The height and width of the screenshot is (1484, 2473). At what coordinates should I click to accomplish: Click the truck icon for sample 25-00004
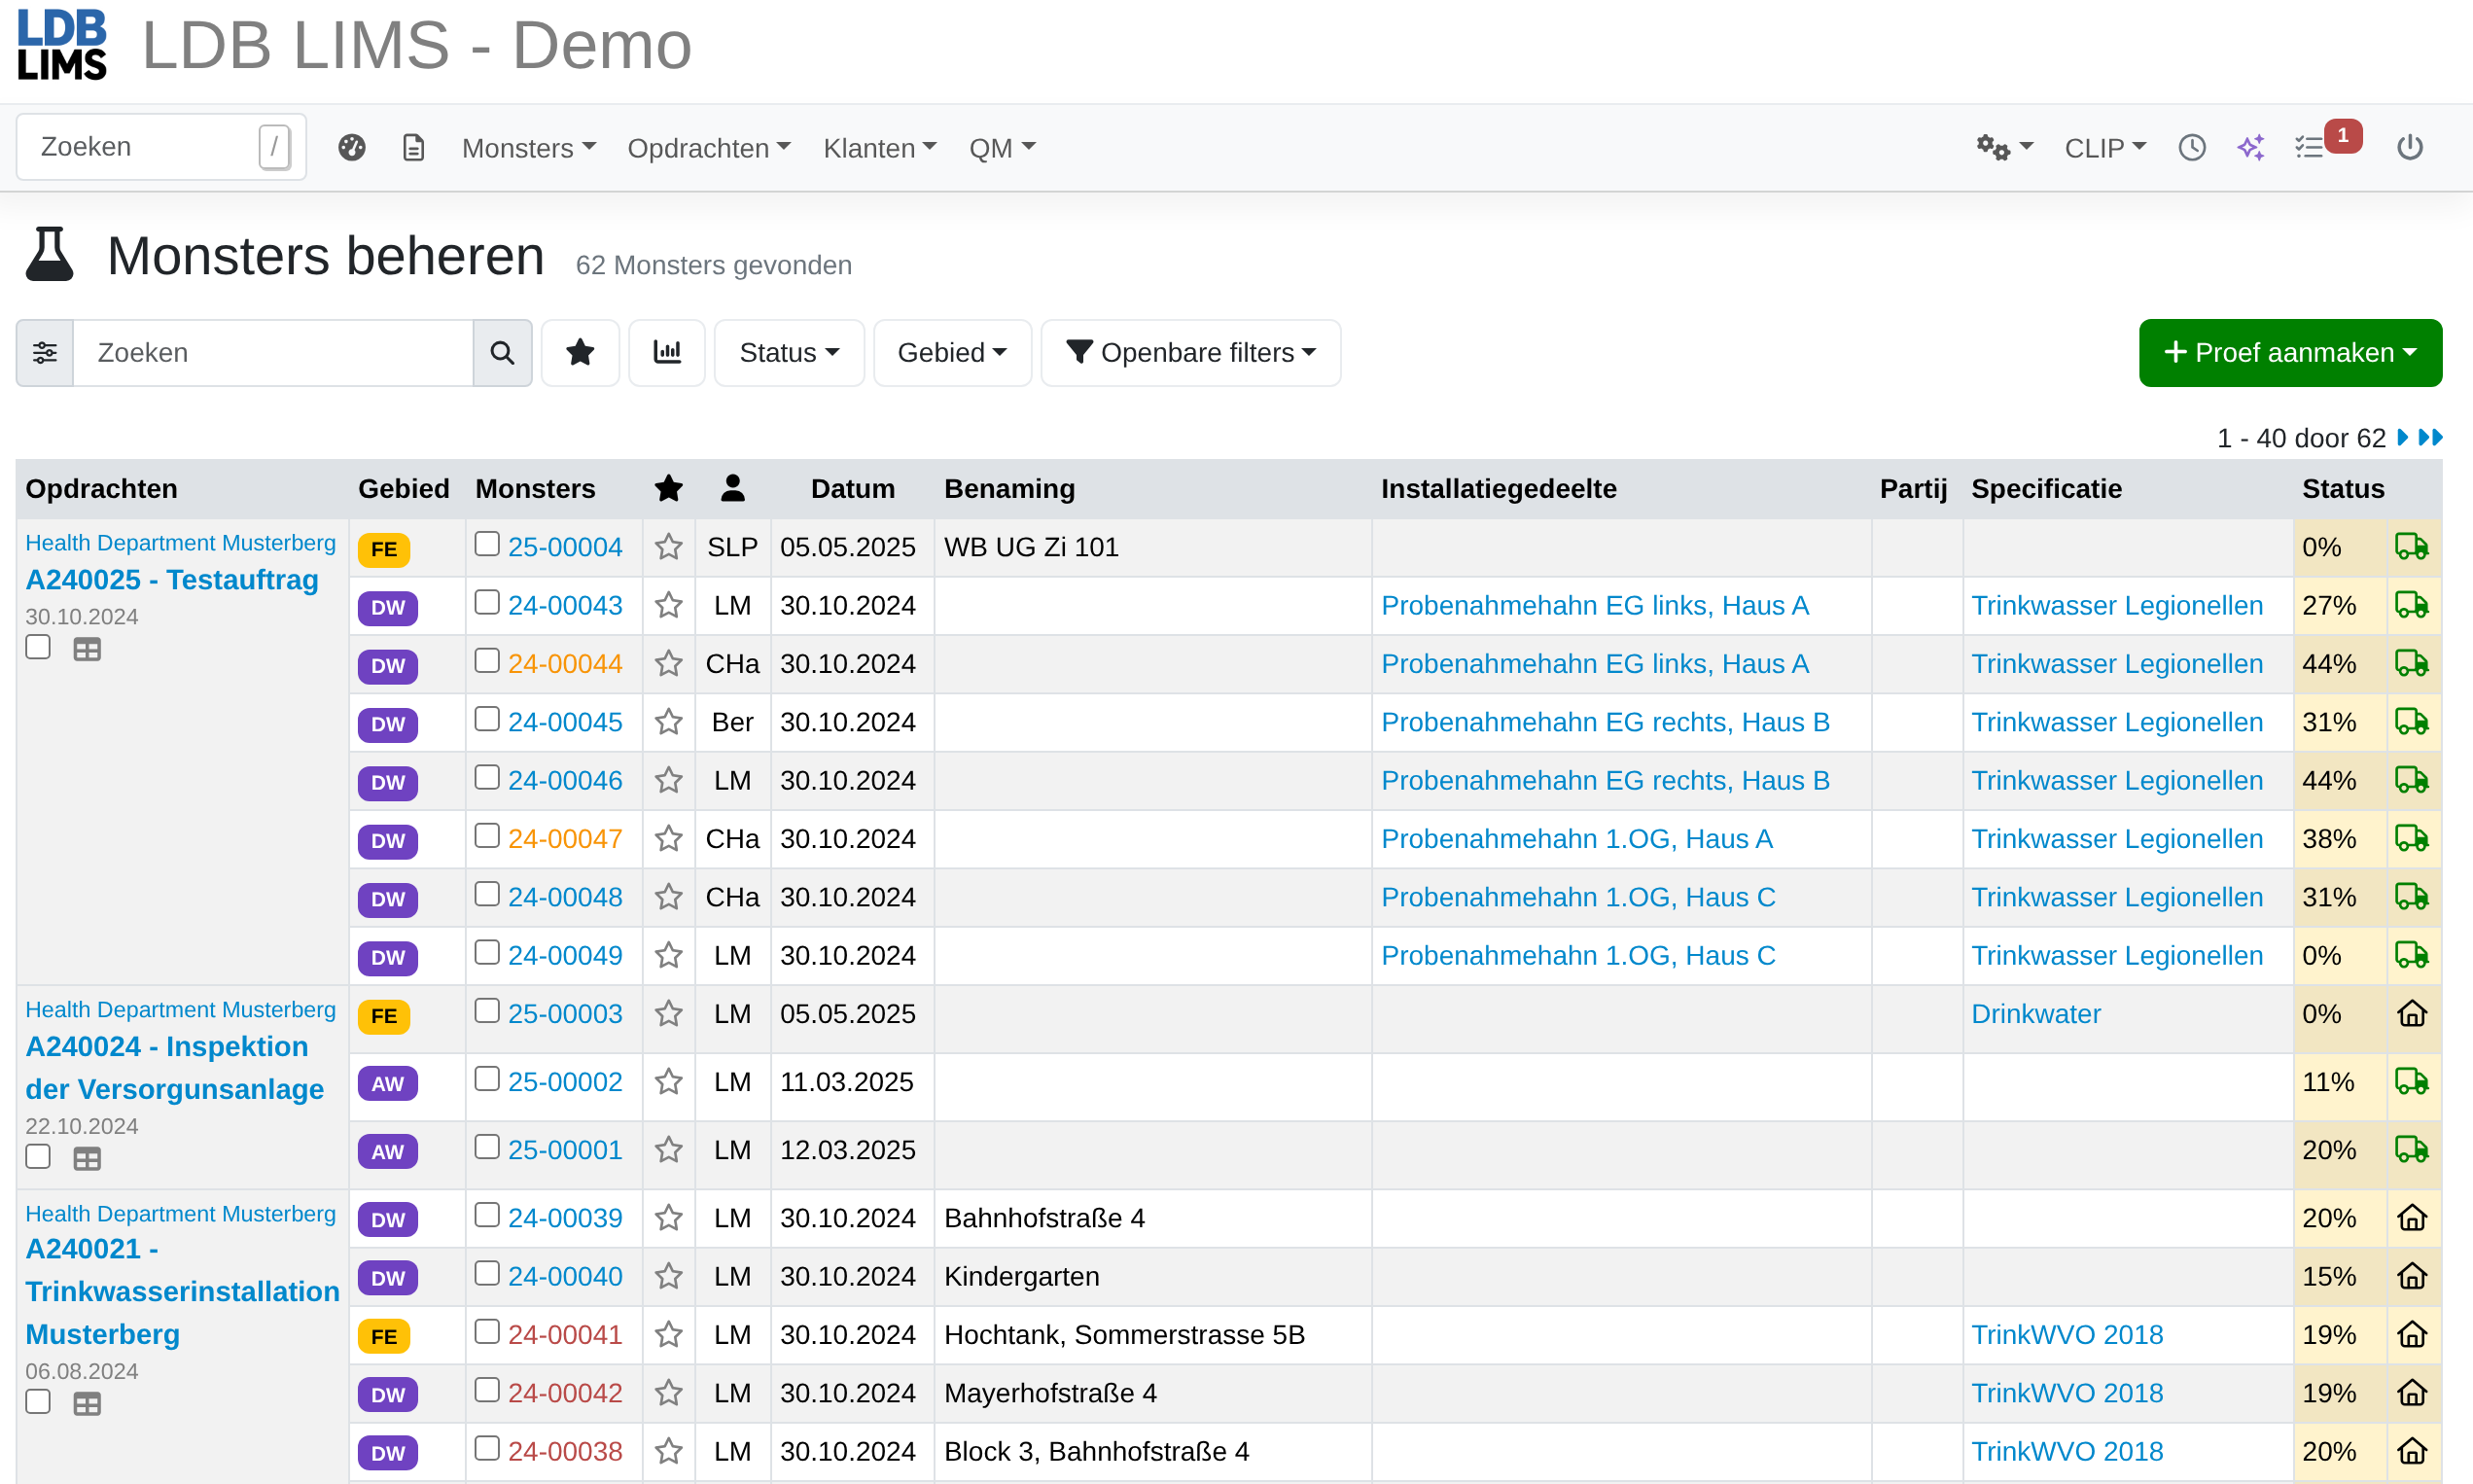click(2411, 547)
